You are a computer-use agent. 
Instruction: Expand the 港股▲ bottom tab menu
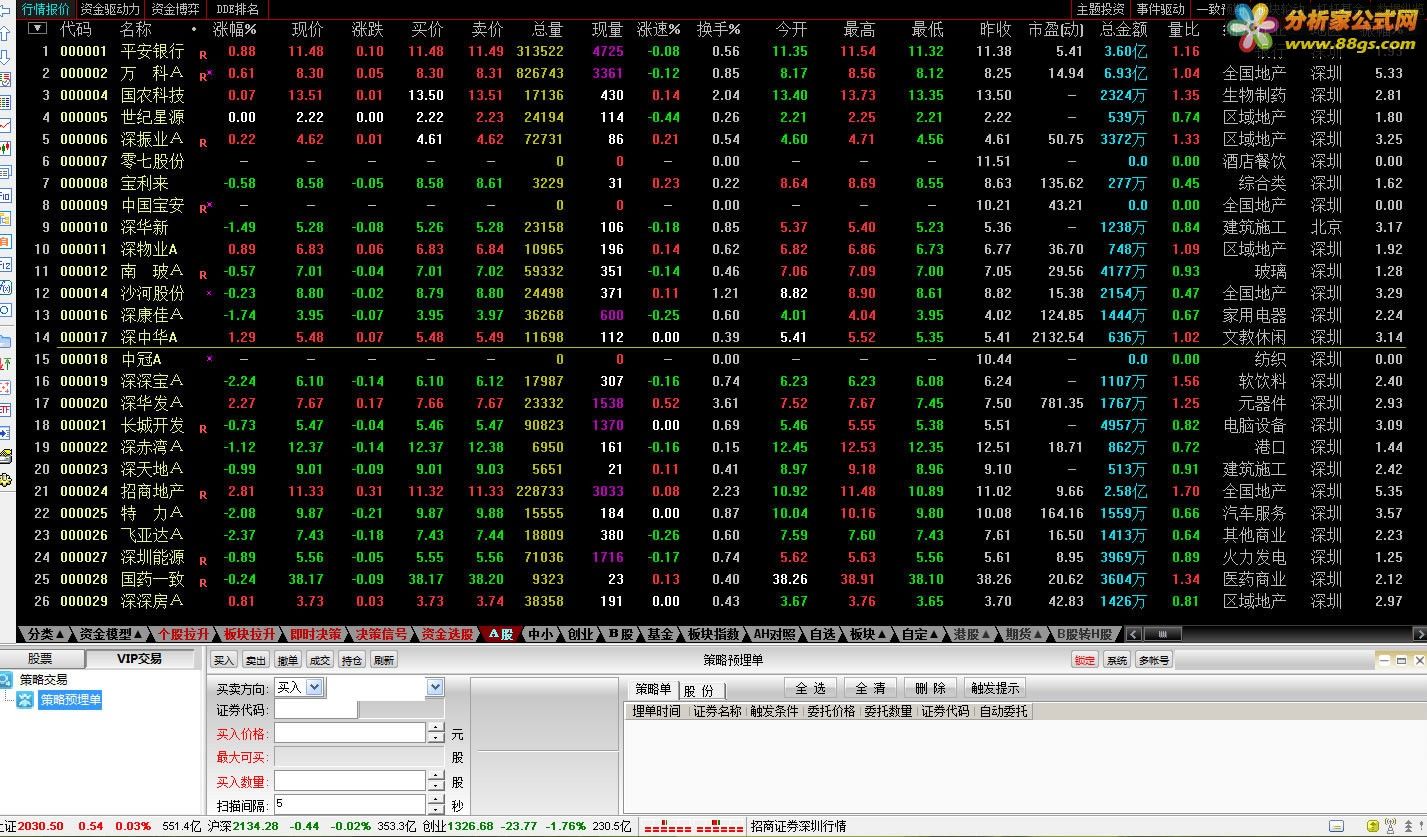coord(973,634)
